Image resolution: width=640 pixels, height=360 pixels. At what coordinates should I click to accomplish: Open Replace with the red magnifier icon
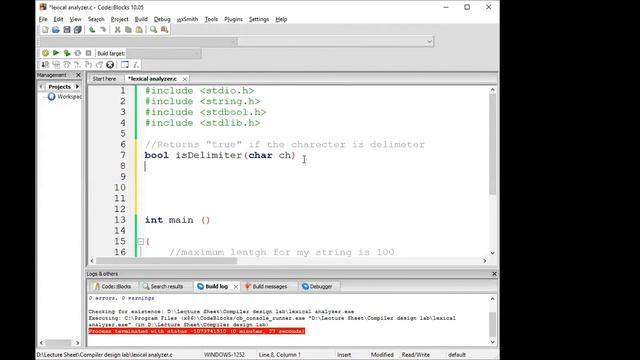pyautogui.click(x=164, y=30)
